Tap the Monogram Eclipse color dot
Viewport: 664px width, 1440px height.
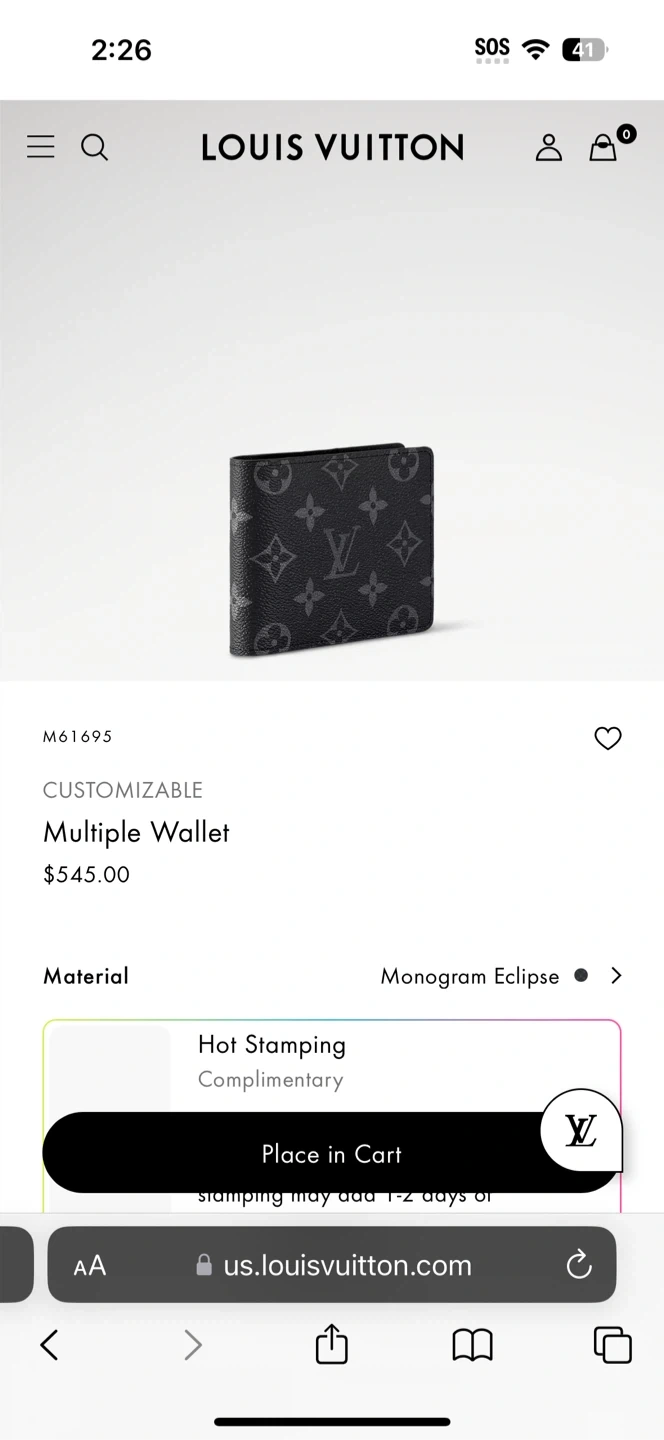coord(581,975)
